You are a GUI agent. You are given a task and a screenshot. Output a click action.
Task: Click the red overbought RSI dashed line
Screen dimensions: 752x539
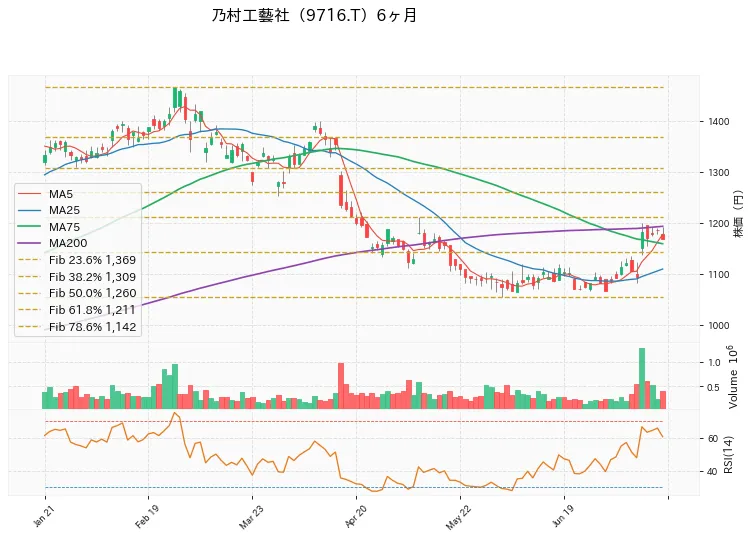pos(354,422)
